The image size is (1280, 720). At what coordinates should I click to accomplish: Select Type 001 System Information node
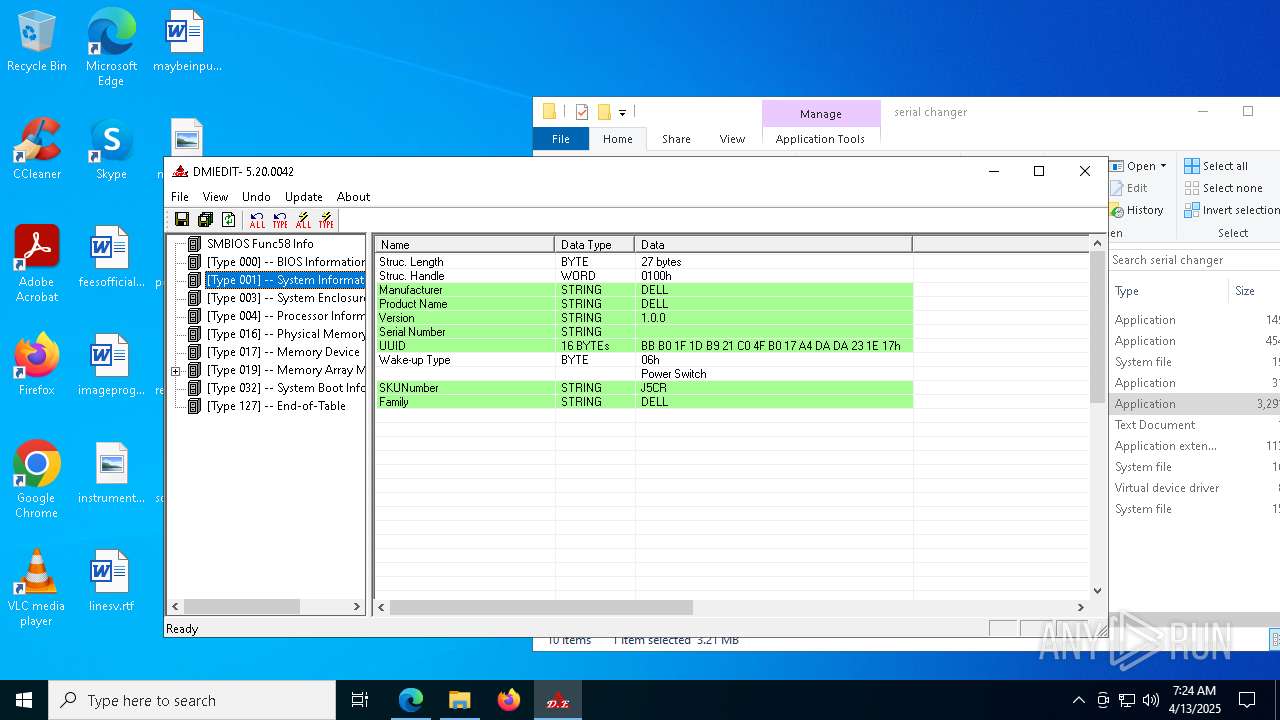click(286, 280)
